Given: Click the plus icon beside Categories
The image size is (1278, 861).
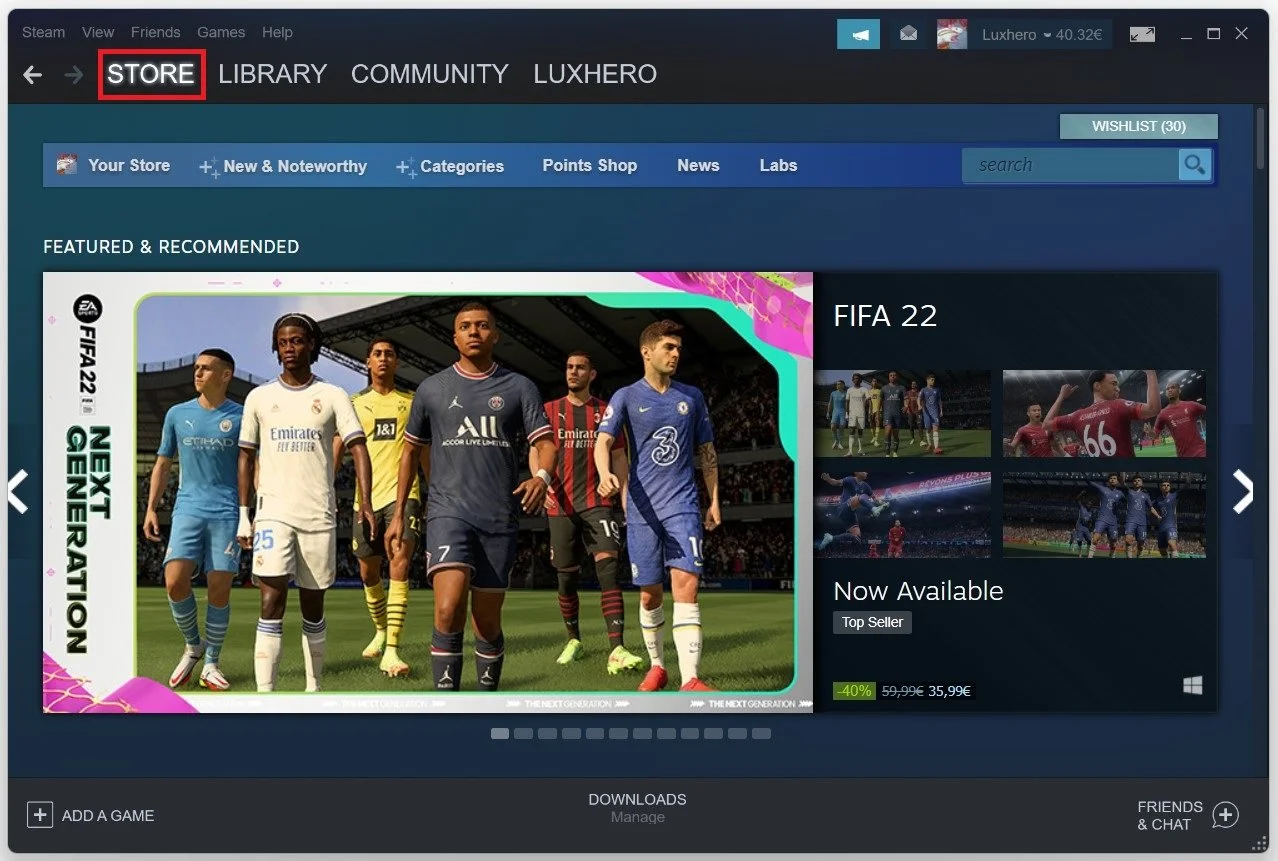Looking at the screenshot, I should (x=406, y=167).
